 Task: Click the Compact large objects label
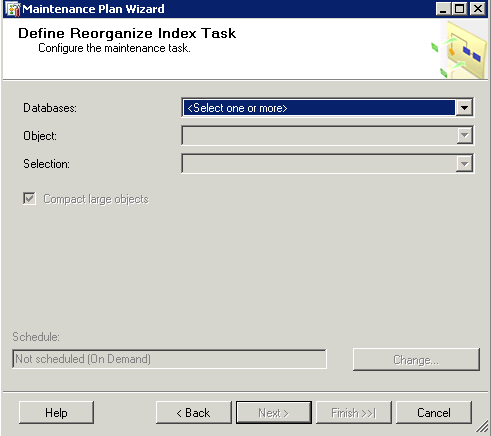96,199
